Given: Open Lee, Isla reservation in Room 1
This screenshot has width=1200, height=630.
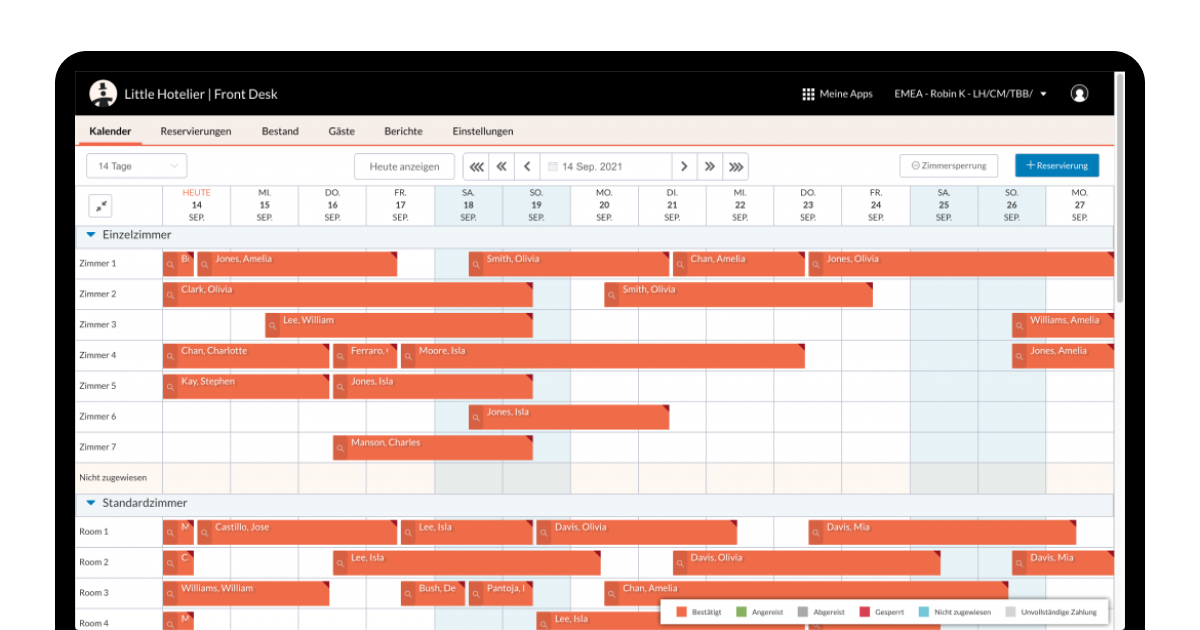Looking at the screenshot, I should point(467,533).
